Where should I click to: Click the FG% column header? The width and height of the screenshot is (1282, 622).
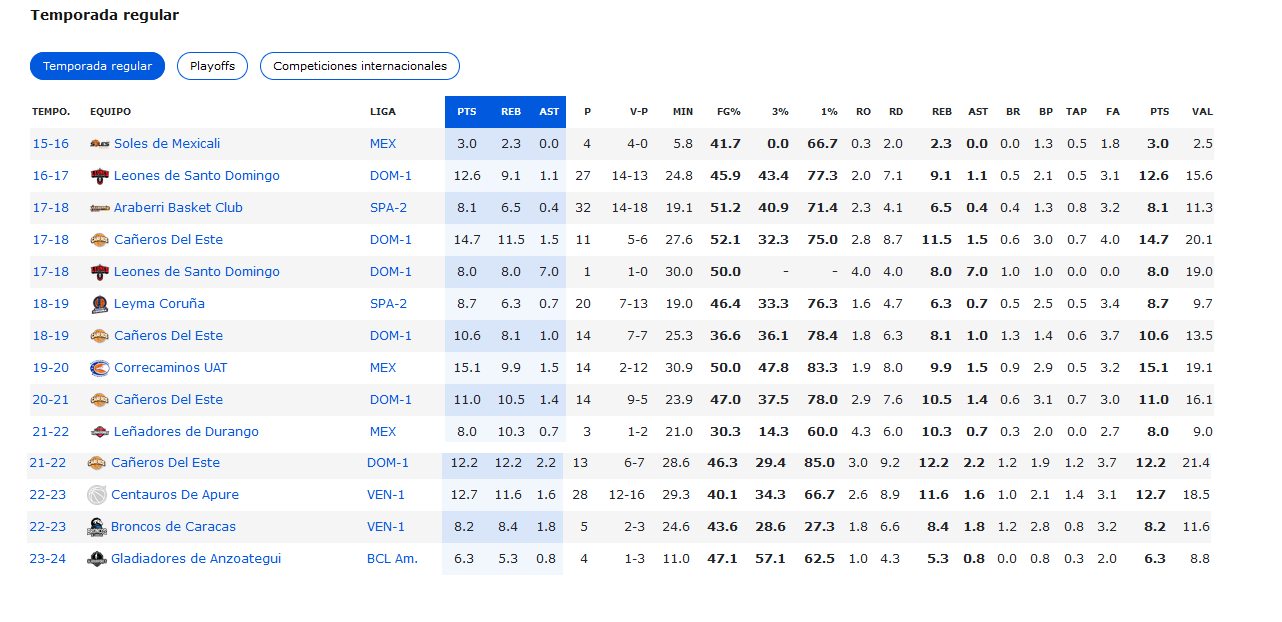(x=728, y=112)
